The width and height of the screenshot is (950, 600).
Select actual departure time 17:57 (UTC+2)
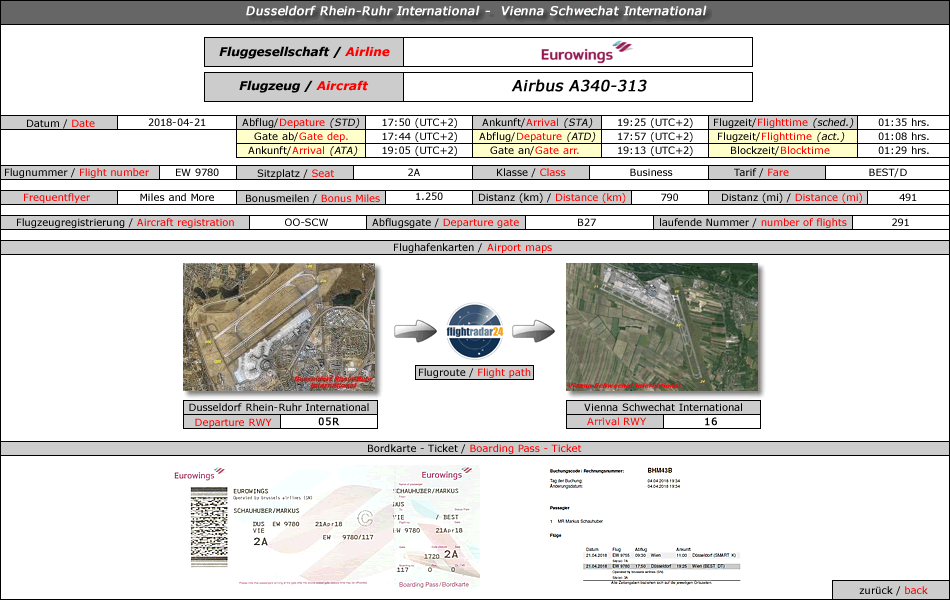coord(655,136)
